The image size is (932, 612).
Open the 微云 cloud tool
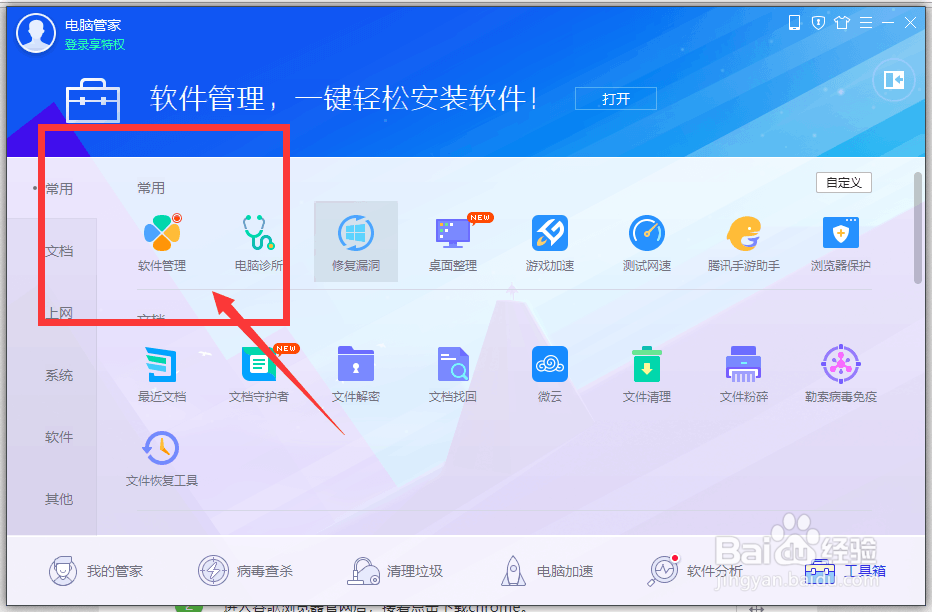[x=550, y=374]
